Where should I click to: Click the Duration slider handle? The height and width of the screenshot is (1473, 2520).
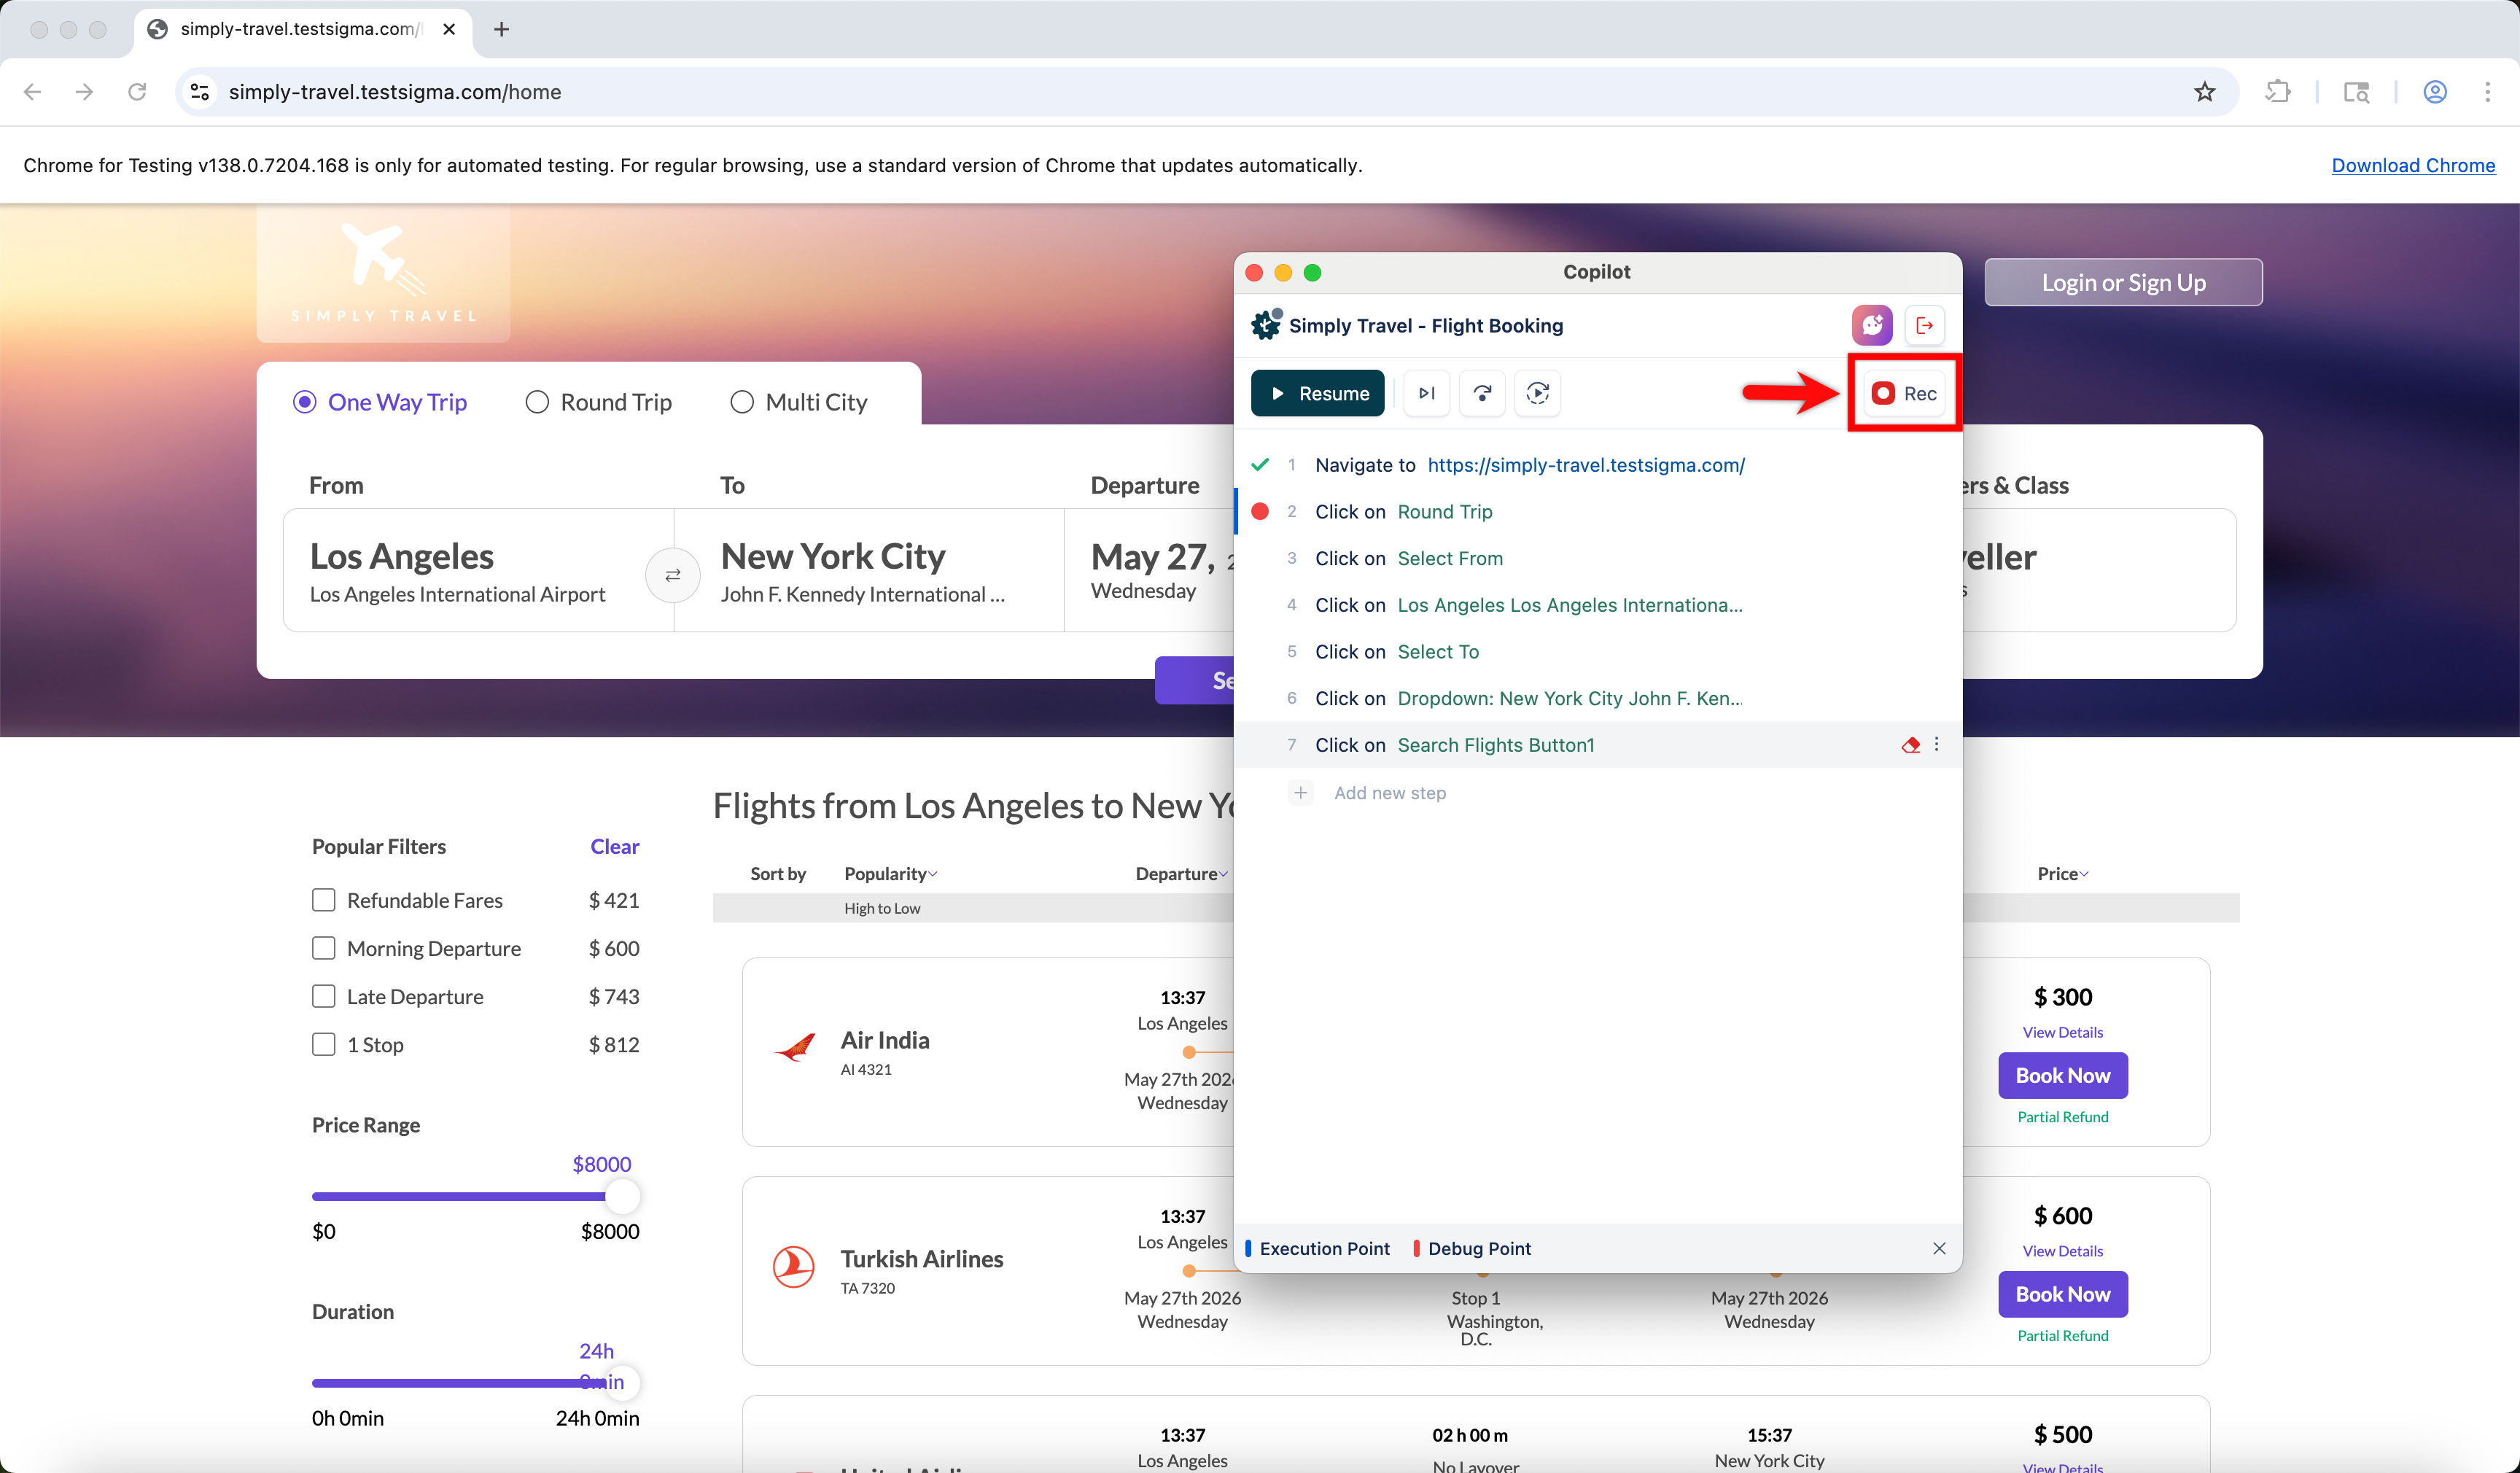pos(622,1383)
